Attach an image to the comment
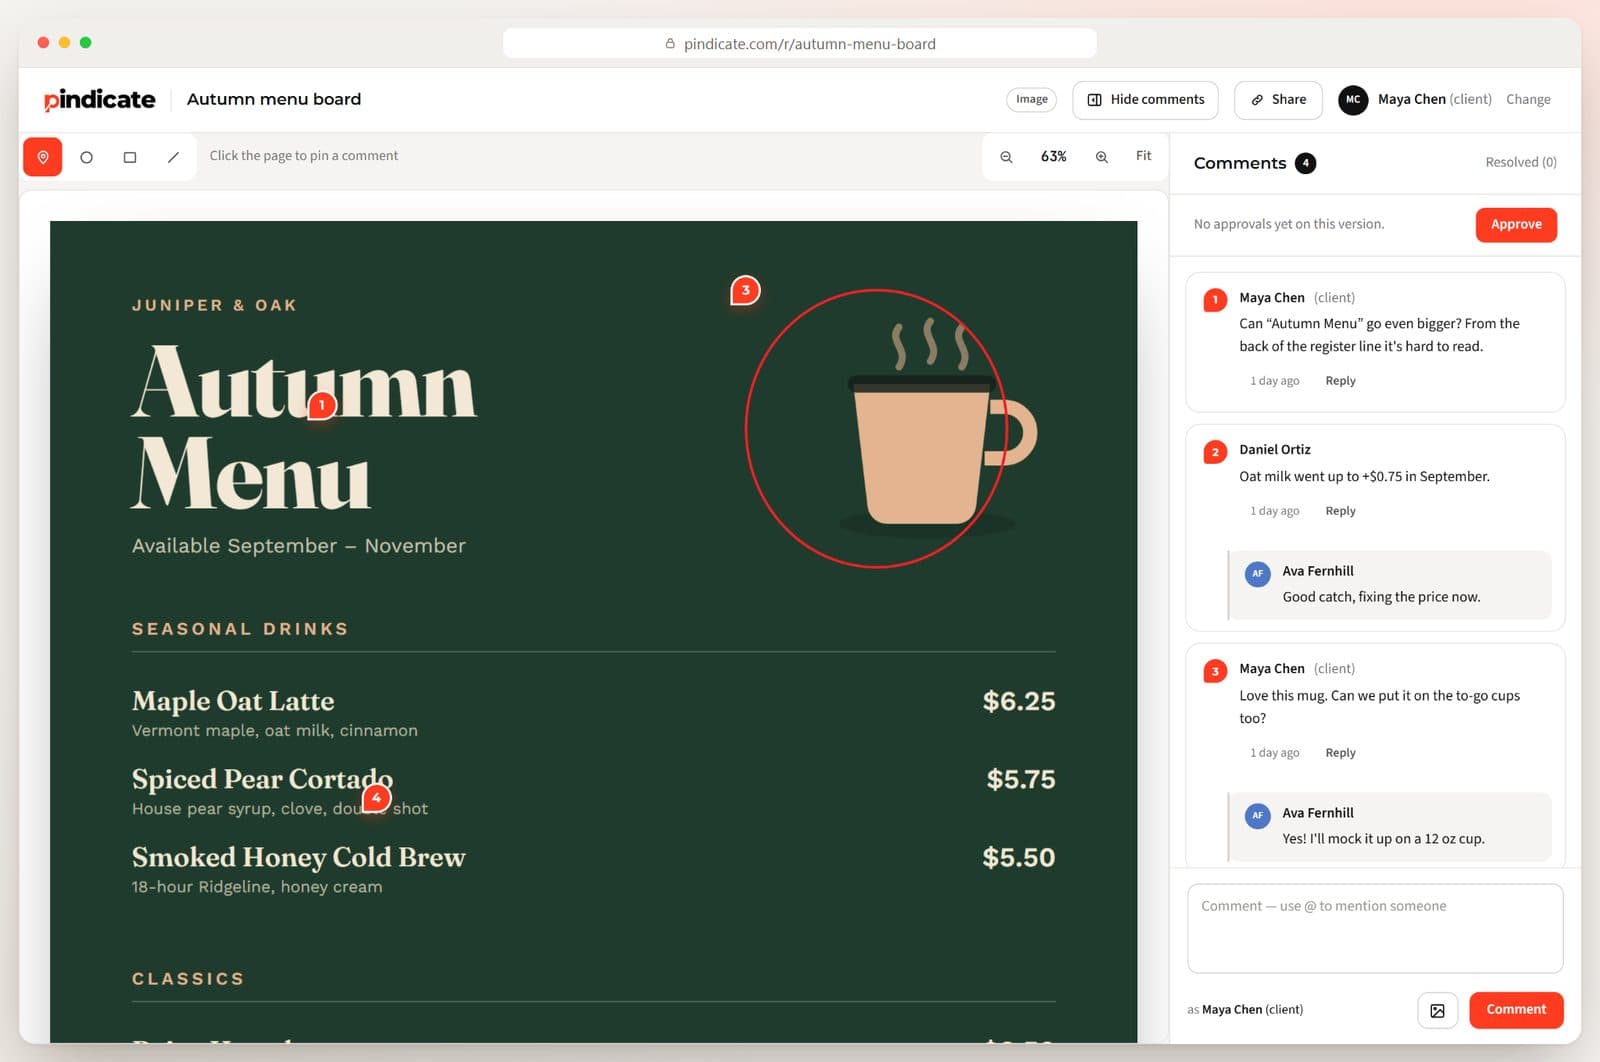 pyautogui.click(x=1437, y=1010)
